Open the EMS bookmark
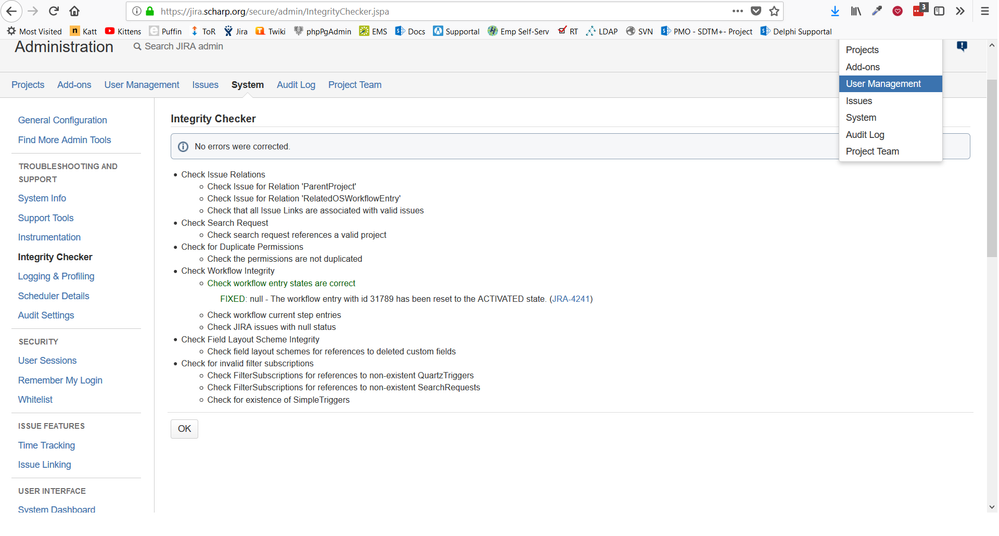Viewport: 999px width, 536px height. (373, 31)
